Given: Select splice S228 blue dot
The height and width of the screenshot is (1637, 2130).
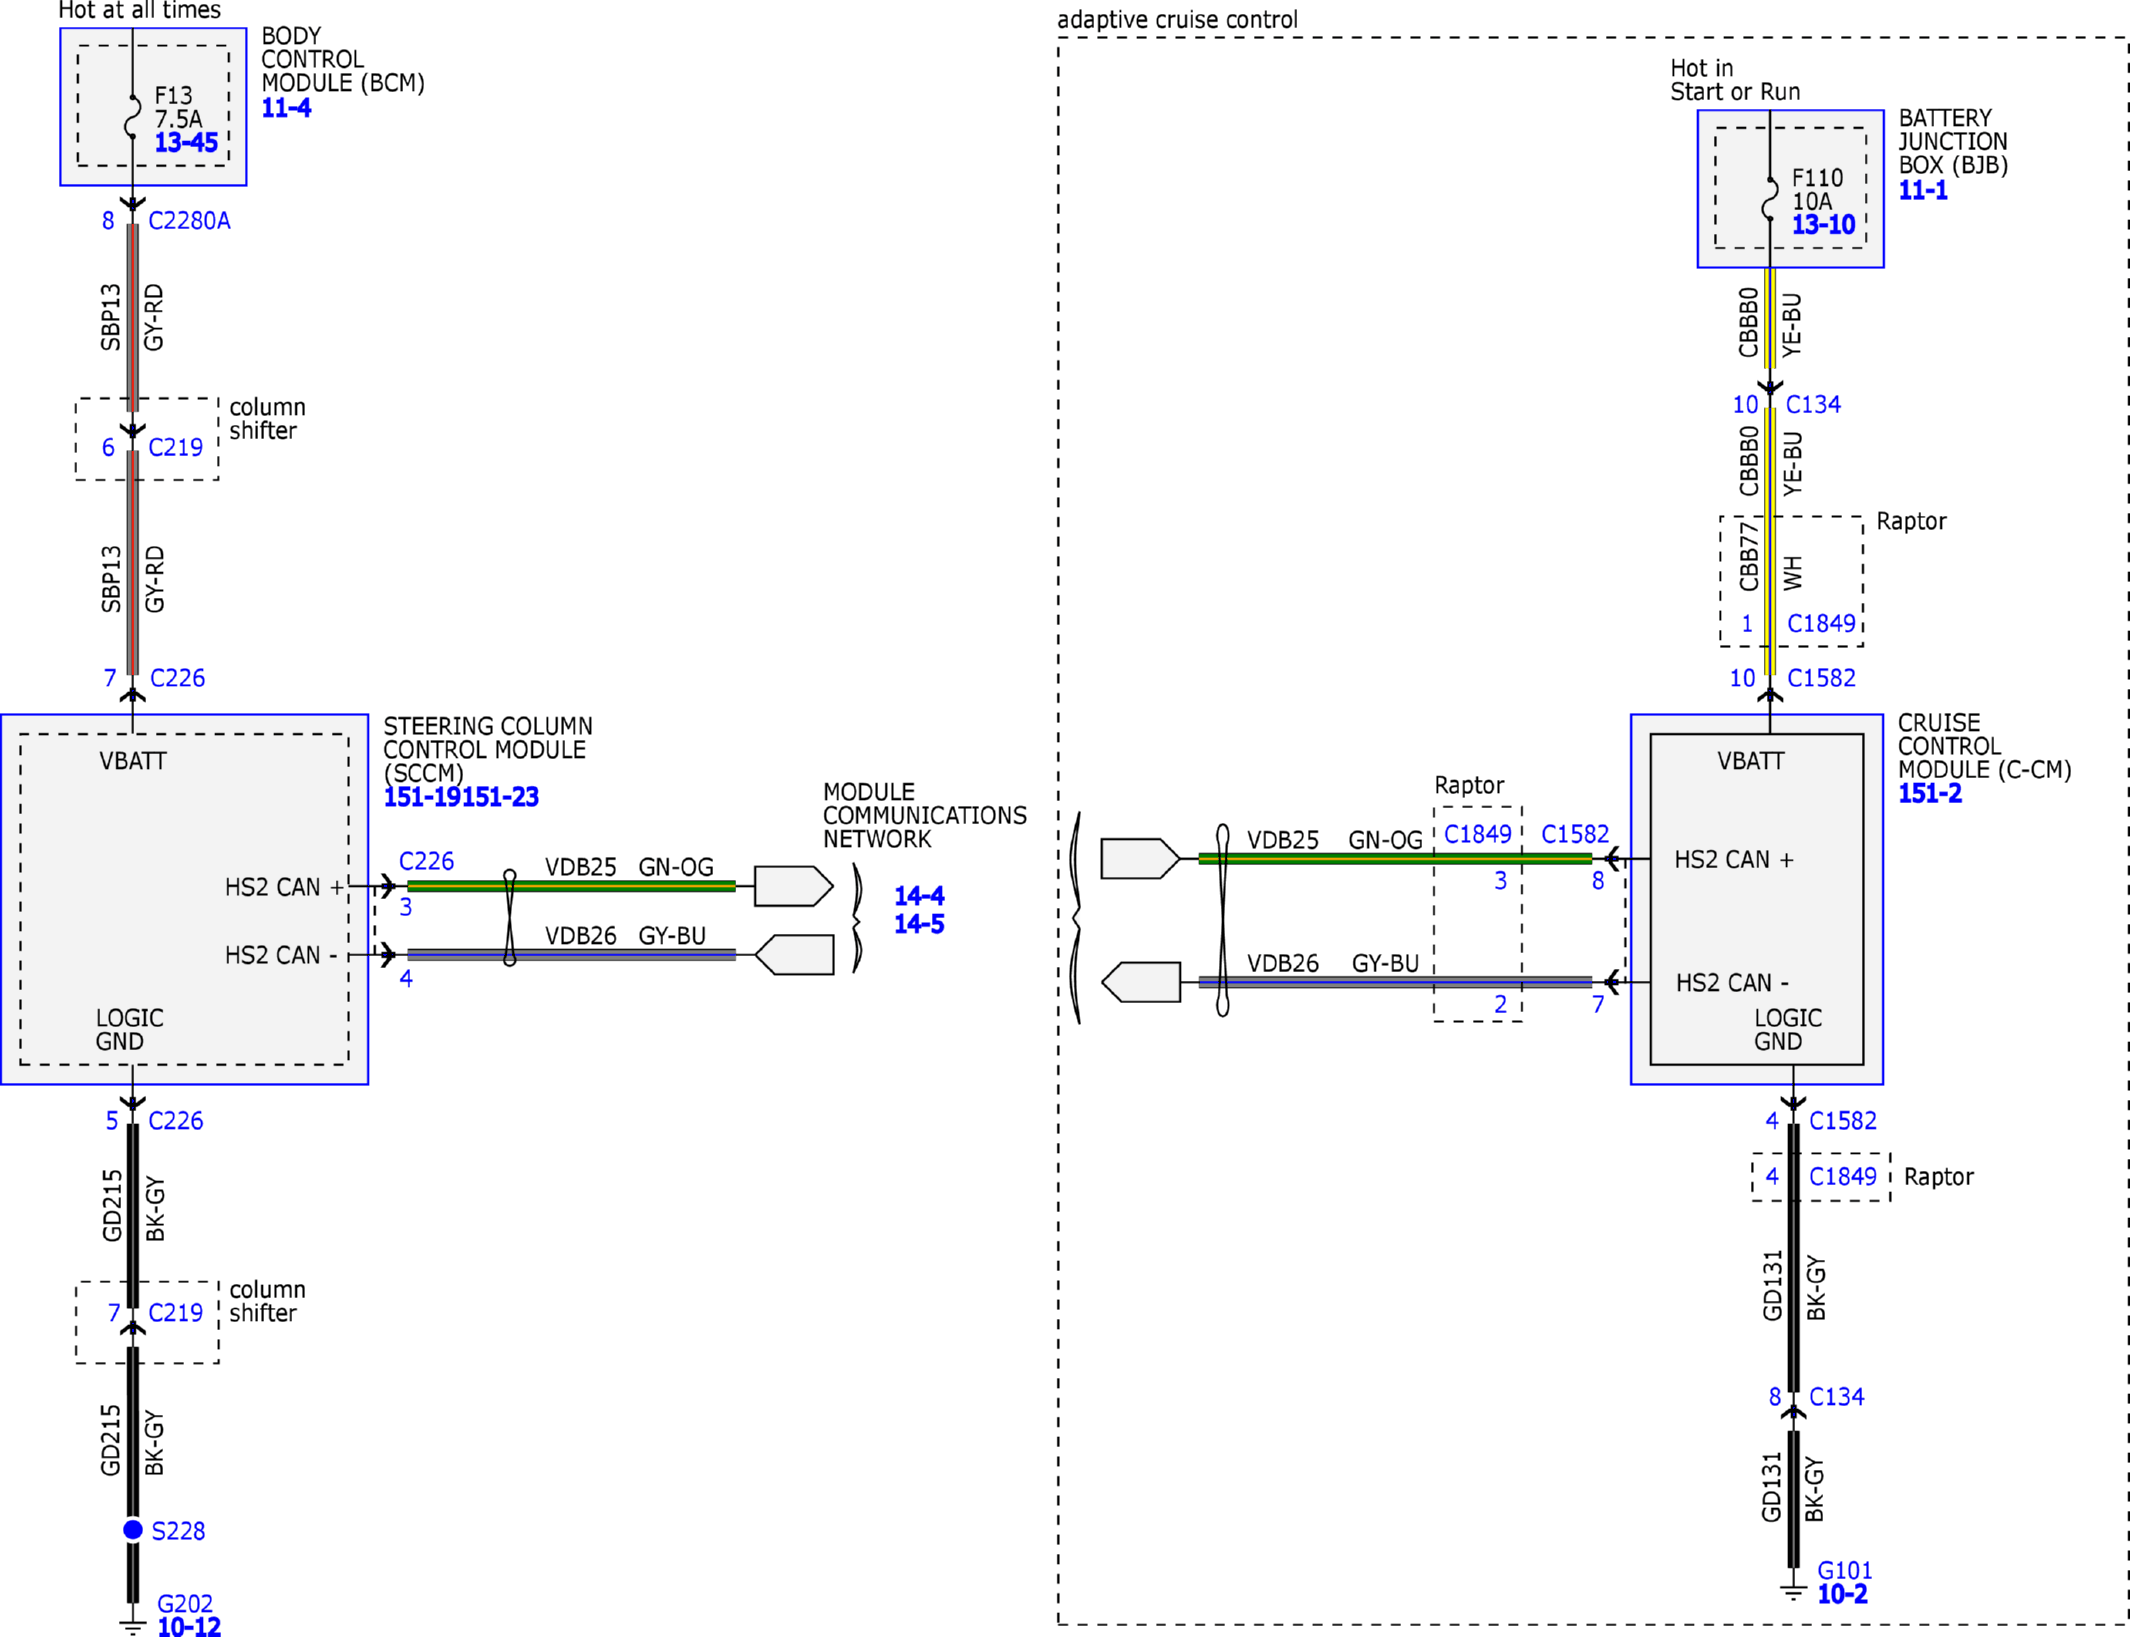Looking at the screenshot, I should (133, 1530).
